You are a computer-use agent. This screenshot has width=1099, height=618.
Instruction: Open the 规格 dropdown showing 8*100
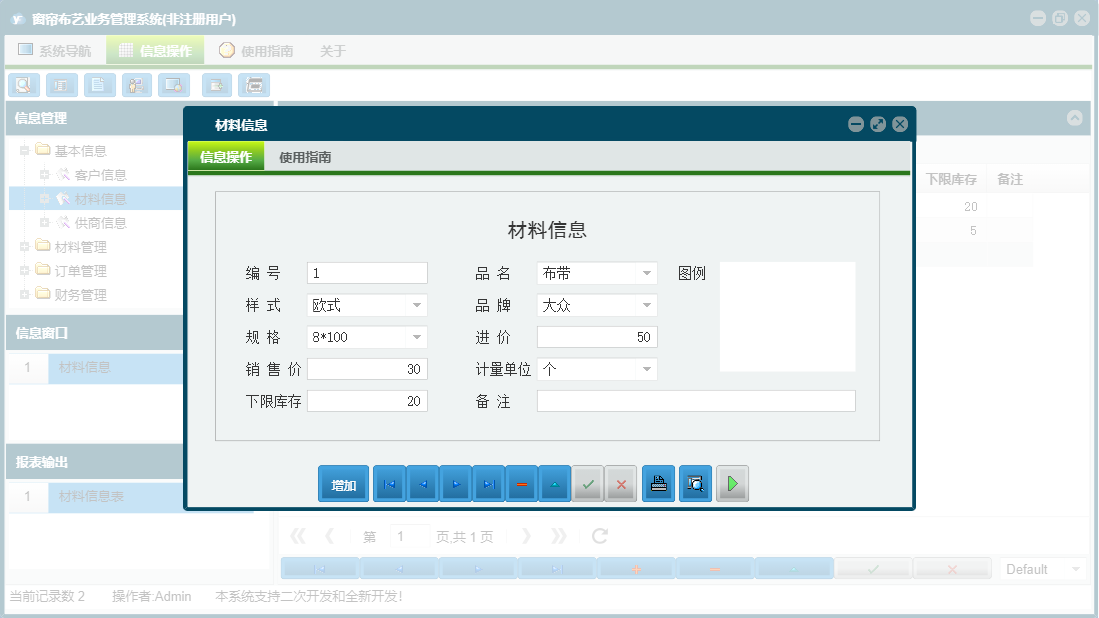[x=417, y=337]
